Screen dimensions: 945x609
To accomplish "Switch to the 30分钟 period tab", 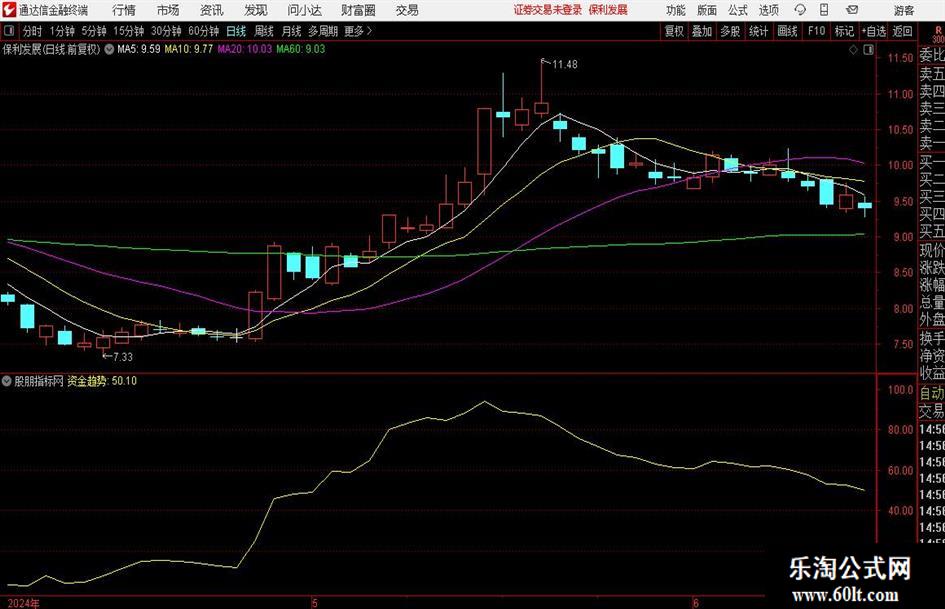I will [x=166, y=31].
